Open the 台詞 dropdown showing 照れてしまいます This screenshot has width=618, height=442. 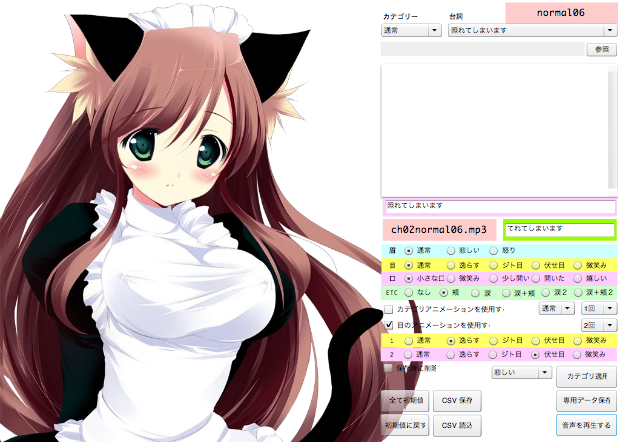point(532,30)
